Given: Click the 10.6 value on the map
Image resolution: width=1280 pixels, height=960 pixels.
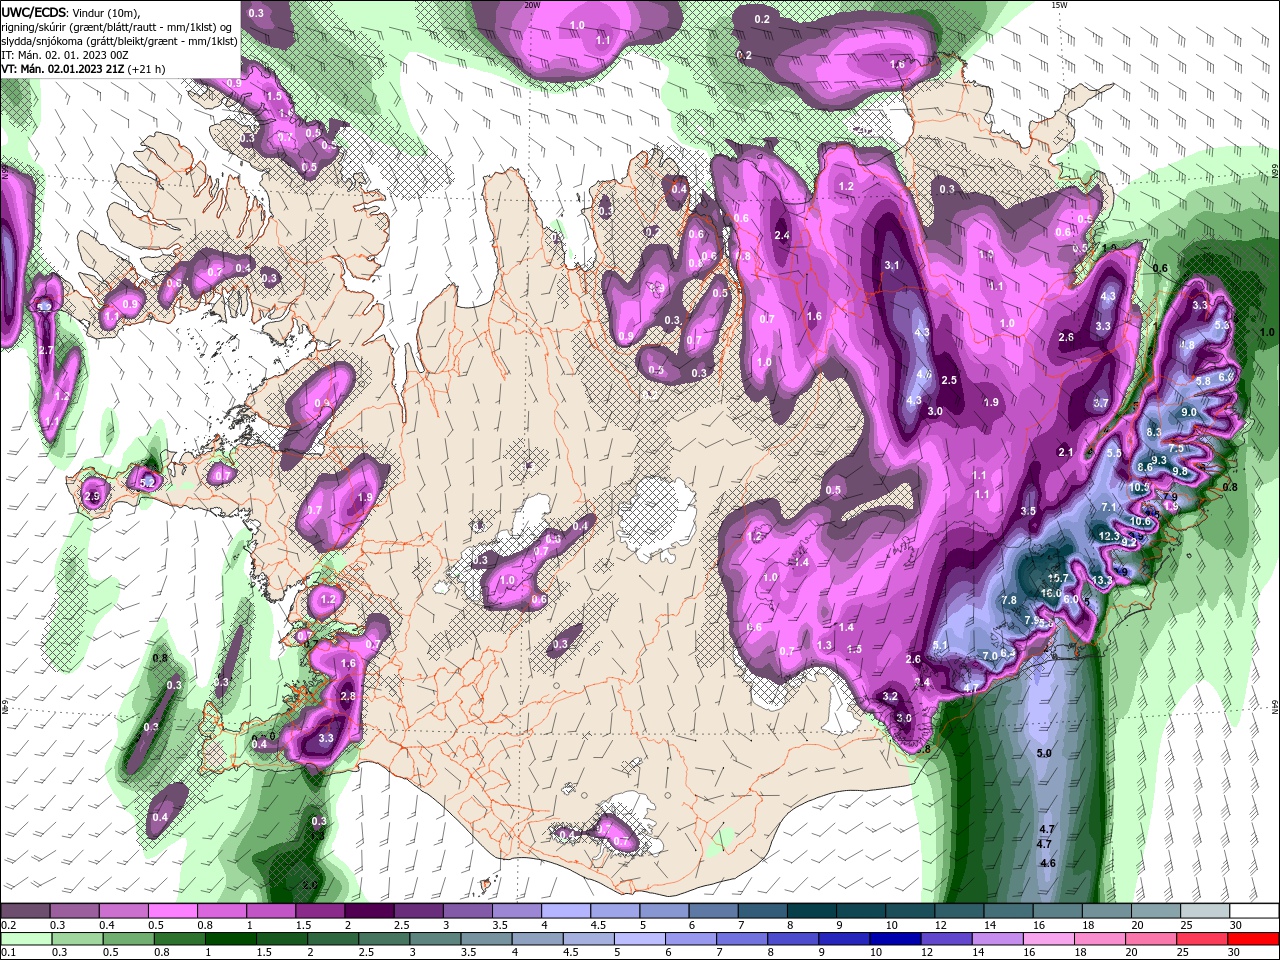Looking at the screenshot, I should pos(1140,521).
